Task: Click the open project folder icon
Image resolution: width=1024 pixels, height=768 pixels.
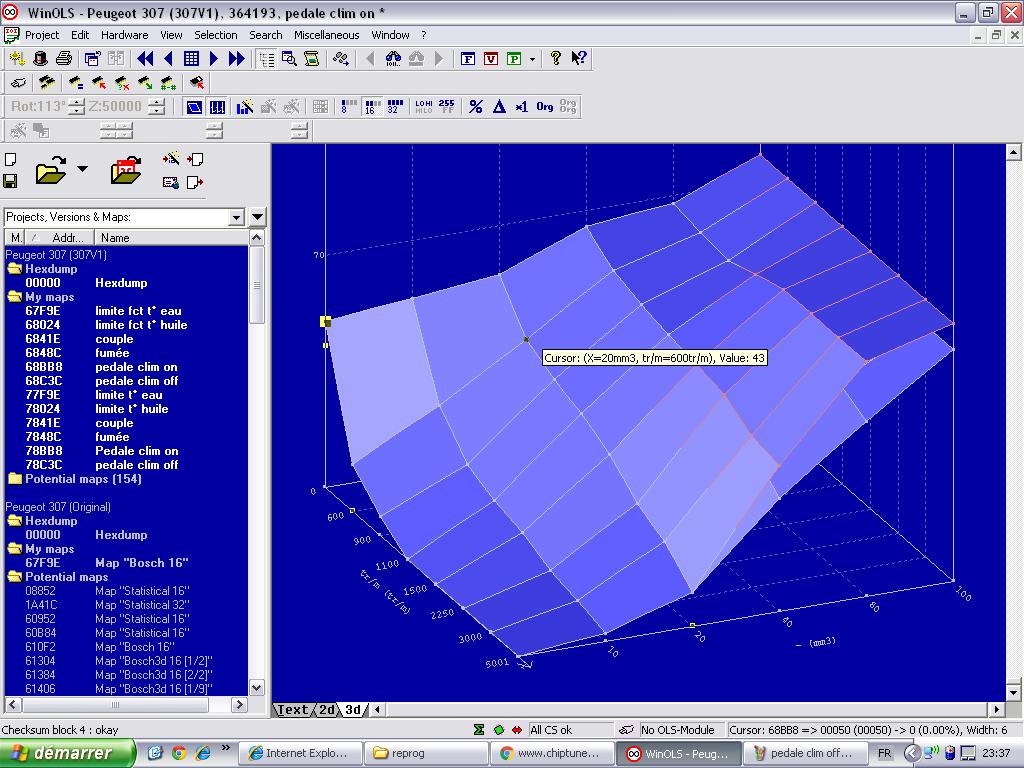Action: click(x=50, y=171)
